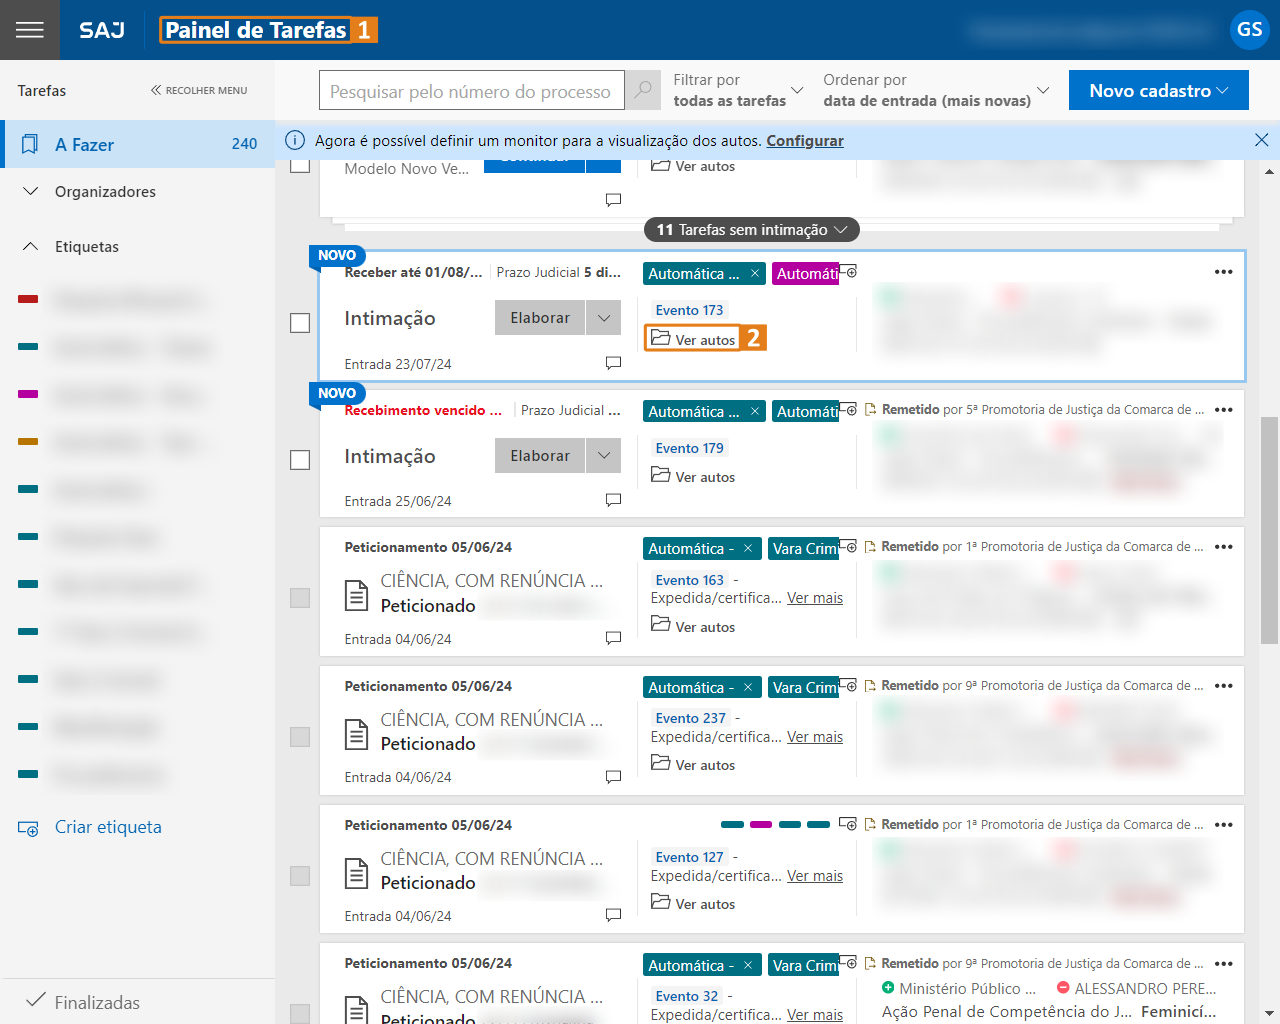Screen dimensions: 1280x1024
Task: Open the Filtrar por dropdown
Action: click(x=738, y=90)
